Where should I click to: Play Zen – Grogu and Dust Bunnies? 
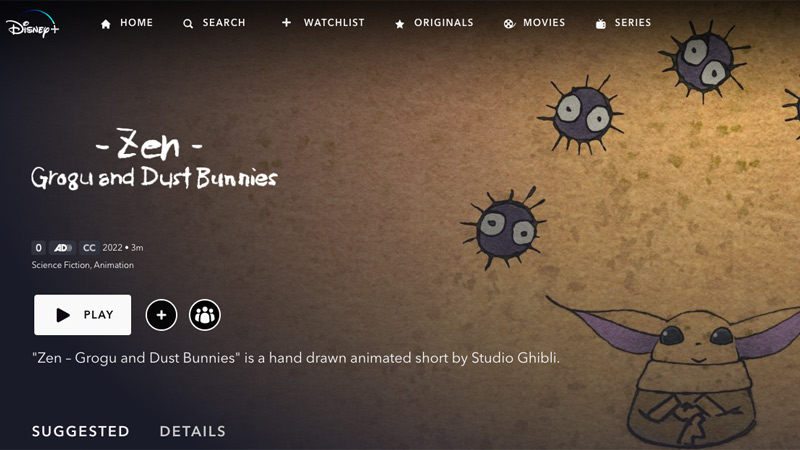tap(83, 315)
